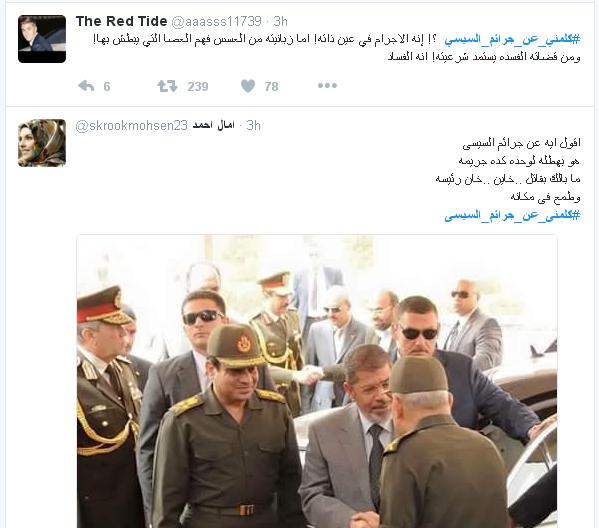Image resolution: width=599 pixels, height=528 pixels.
Task: View the like count of 78
Action: pos(271,86)
